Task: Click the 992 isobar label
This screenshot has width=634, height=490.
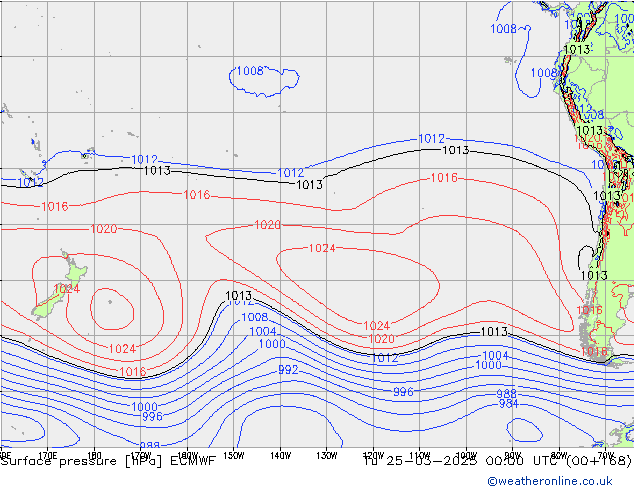Action: [288, 370]
